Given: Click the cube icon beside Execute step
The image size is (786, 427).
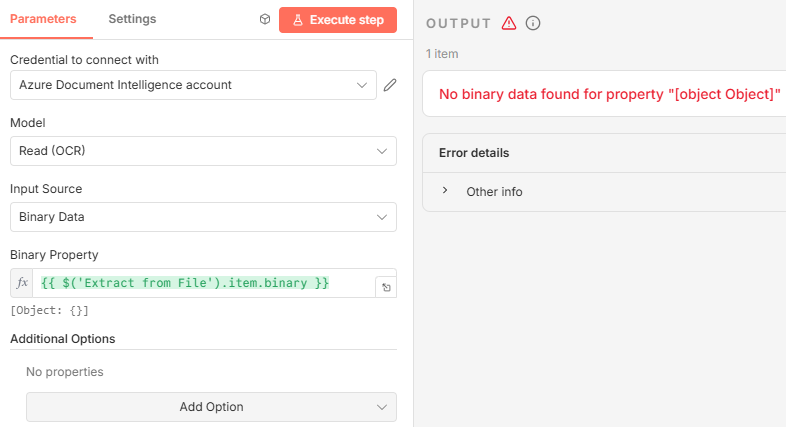Looking at the screenshot, I should (x=264, y=19).
